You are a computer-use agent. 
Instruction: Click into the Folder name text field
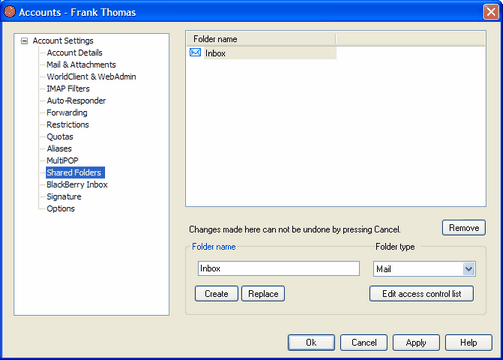click(x=279, y=268)
